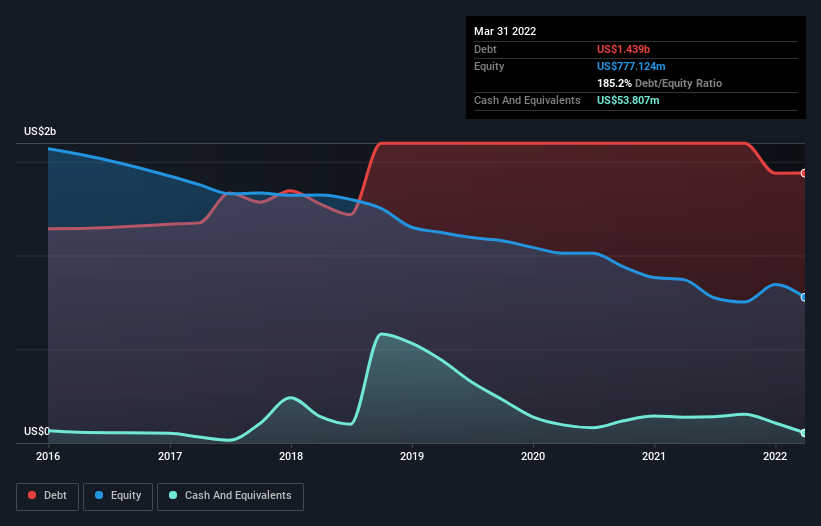Viewport: 821px width, 526px height.
Task: Click the red Debt endpoint marker
Action: tap(804, 173)
